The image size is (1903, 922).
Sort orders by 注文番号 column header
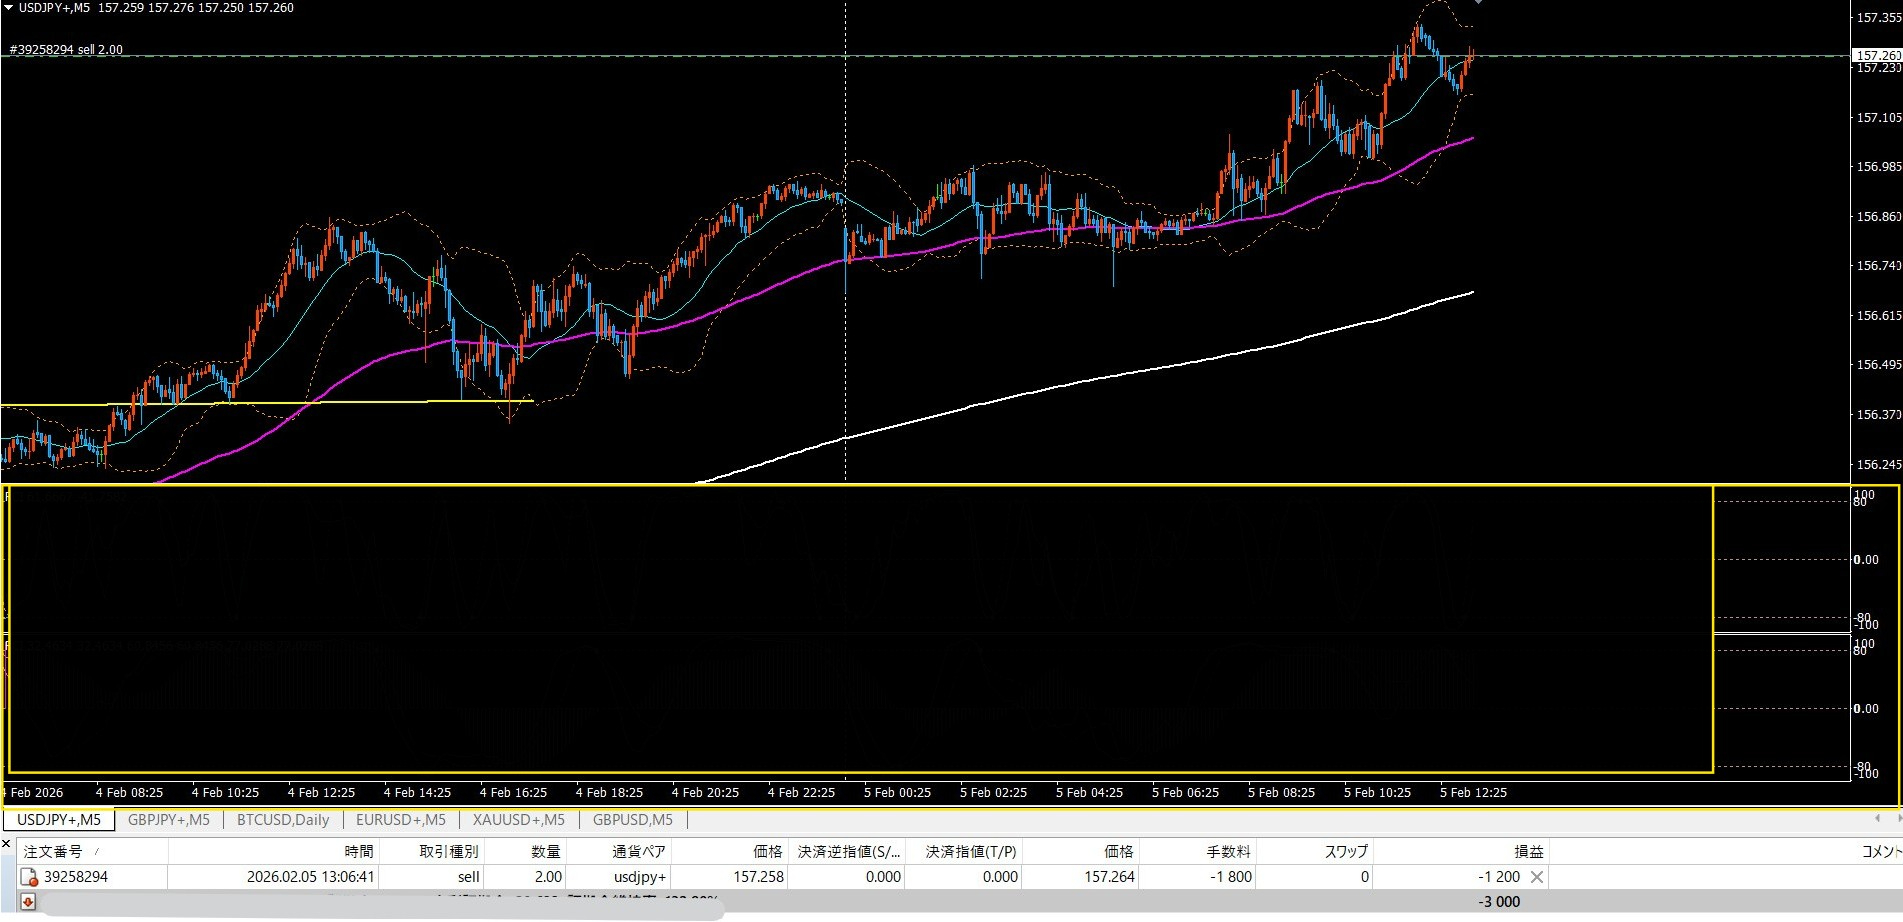pos(54,852)
